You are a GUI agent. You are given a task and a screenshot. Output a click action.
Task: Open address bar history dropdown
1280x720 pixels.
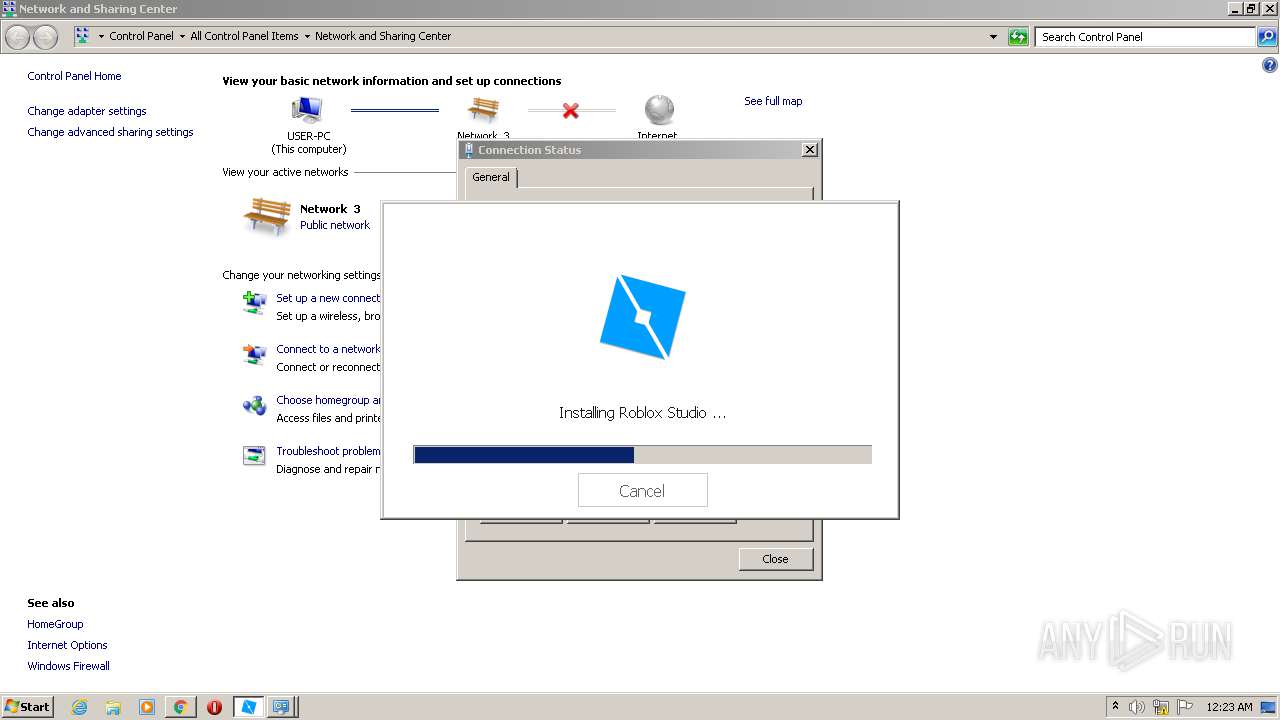click(993, 37)
